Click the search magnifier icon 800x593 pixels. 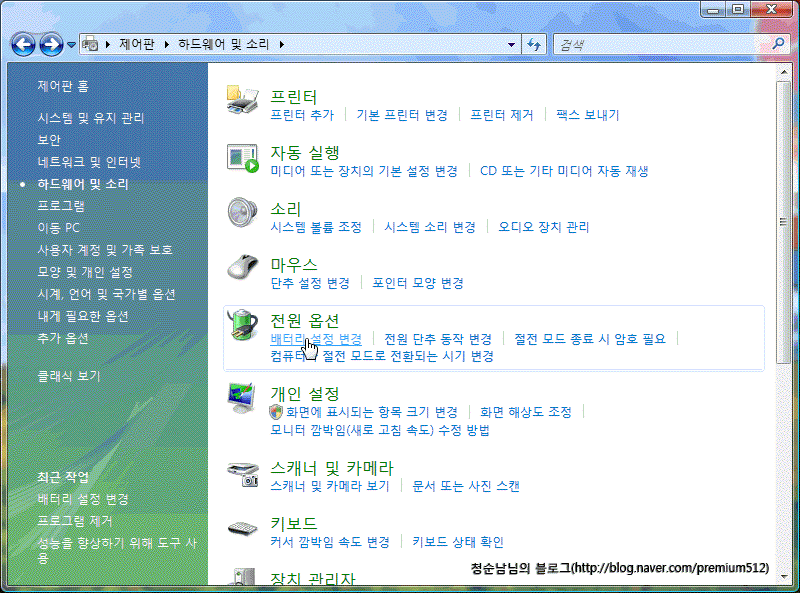coord(779,44)
